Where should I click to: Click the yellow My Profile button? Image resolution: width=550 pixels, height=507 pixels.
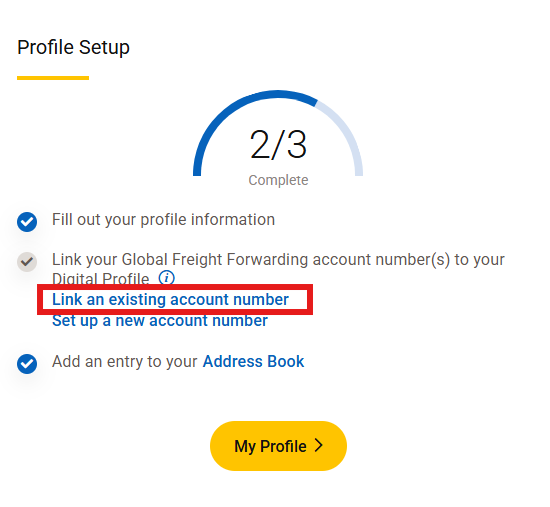tap(278, 446)
